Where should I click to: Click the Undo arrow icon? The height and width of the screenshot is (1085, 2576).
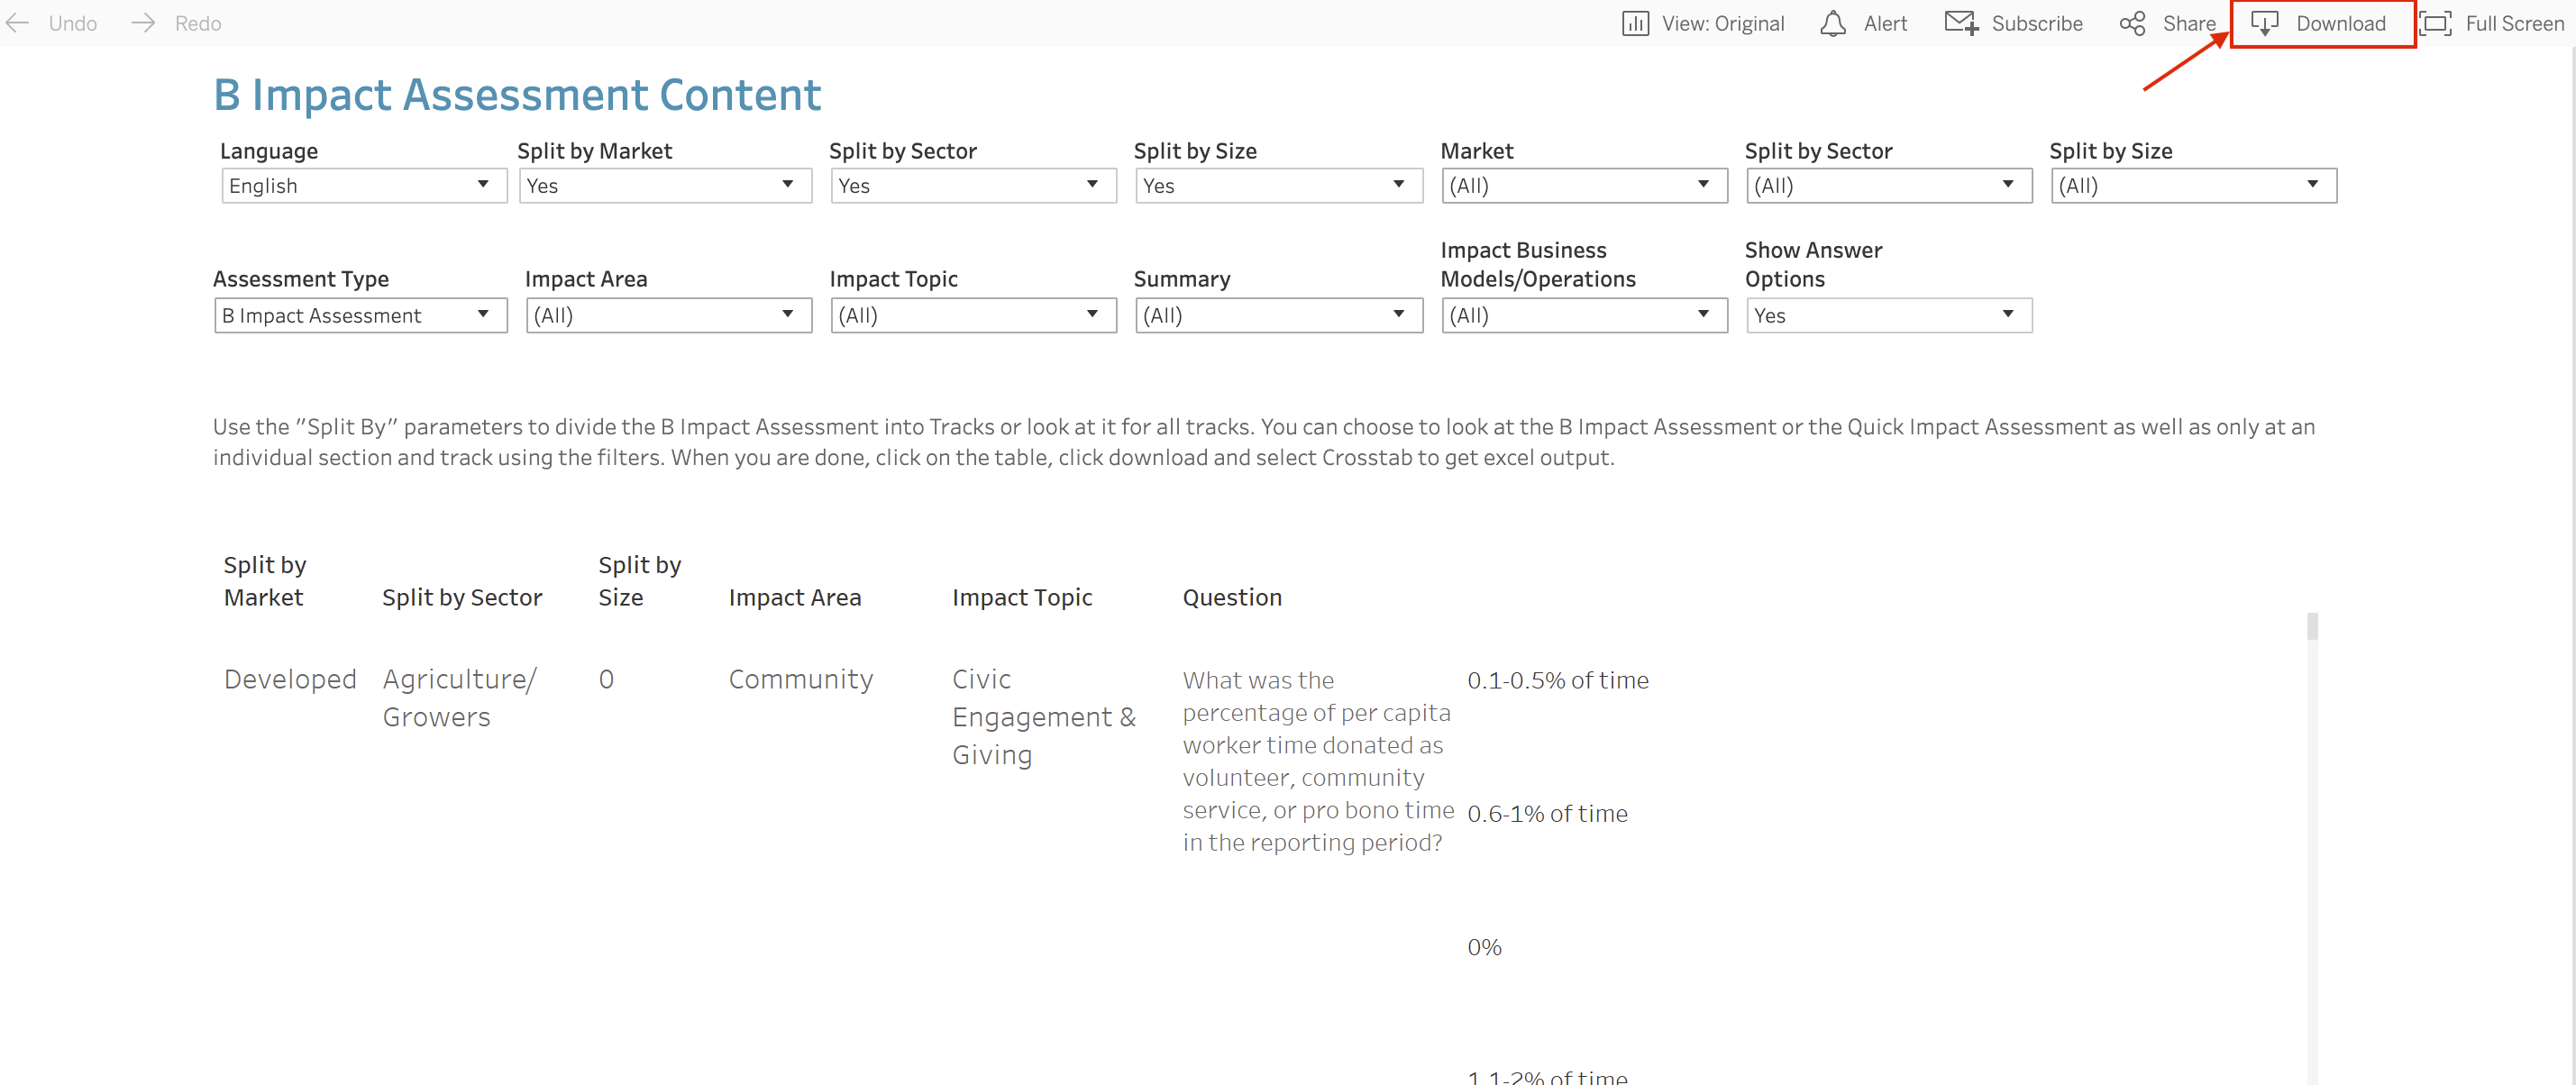(17, 23)
